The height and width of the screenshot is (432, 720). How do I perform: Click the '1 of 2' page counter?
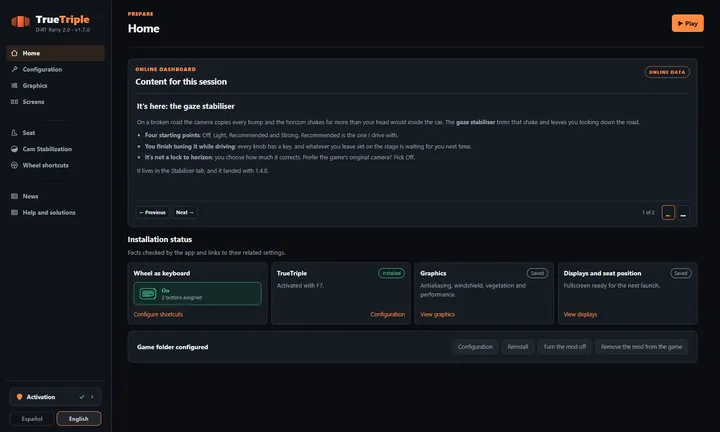tap(648, 213)
